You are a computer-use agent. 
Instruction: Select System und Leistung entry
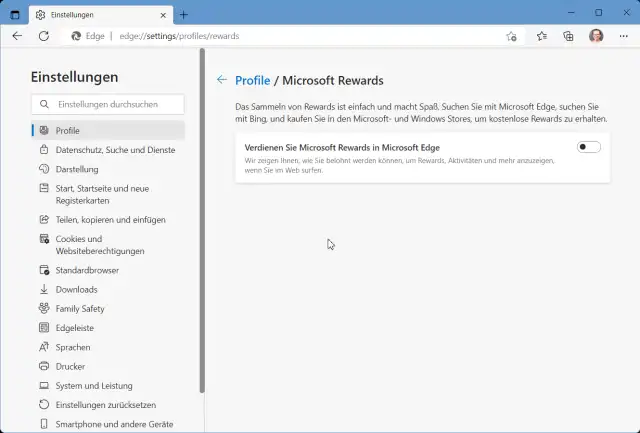(x=108, y=386)
